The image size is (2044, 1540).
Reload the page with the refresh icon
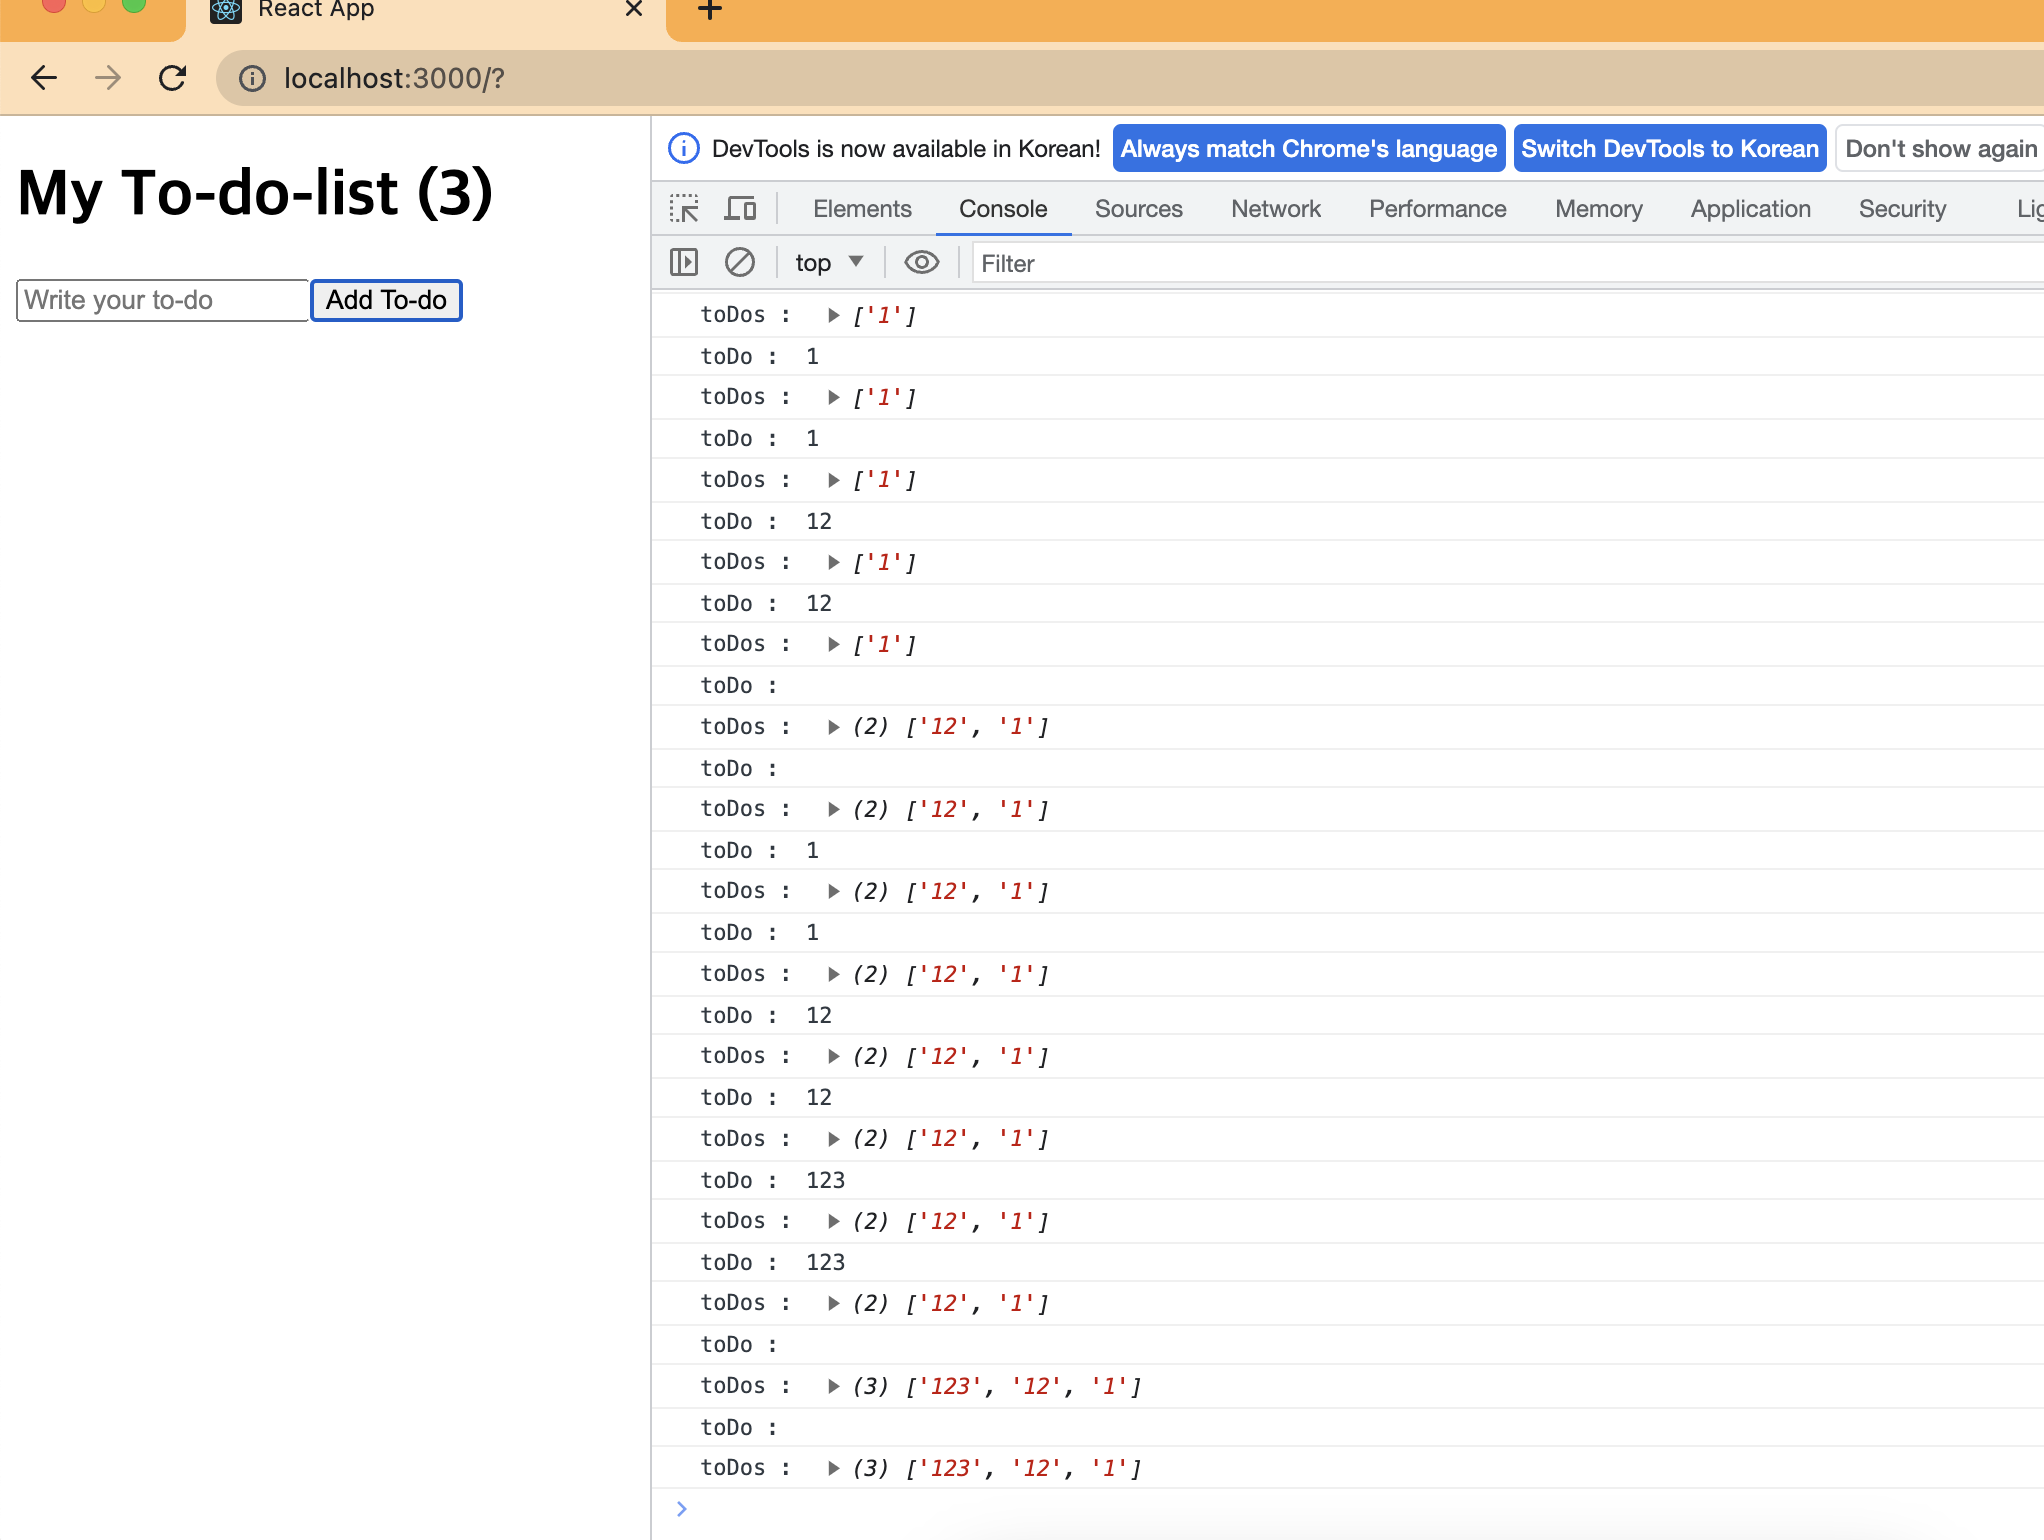tap(173, 78)
